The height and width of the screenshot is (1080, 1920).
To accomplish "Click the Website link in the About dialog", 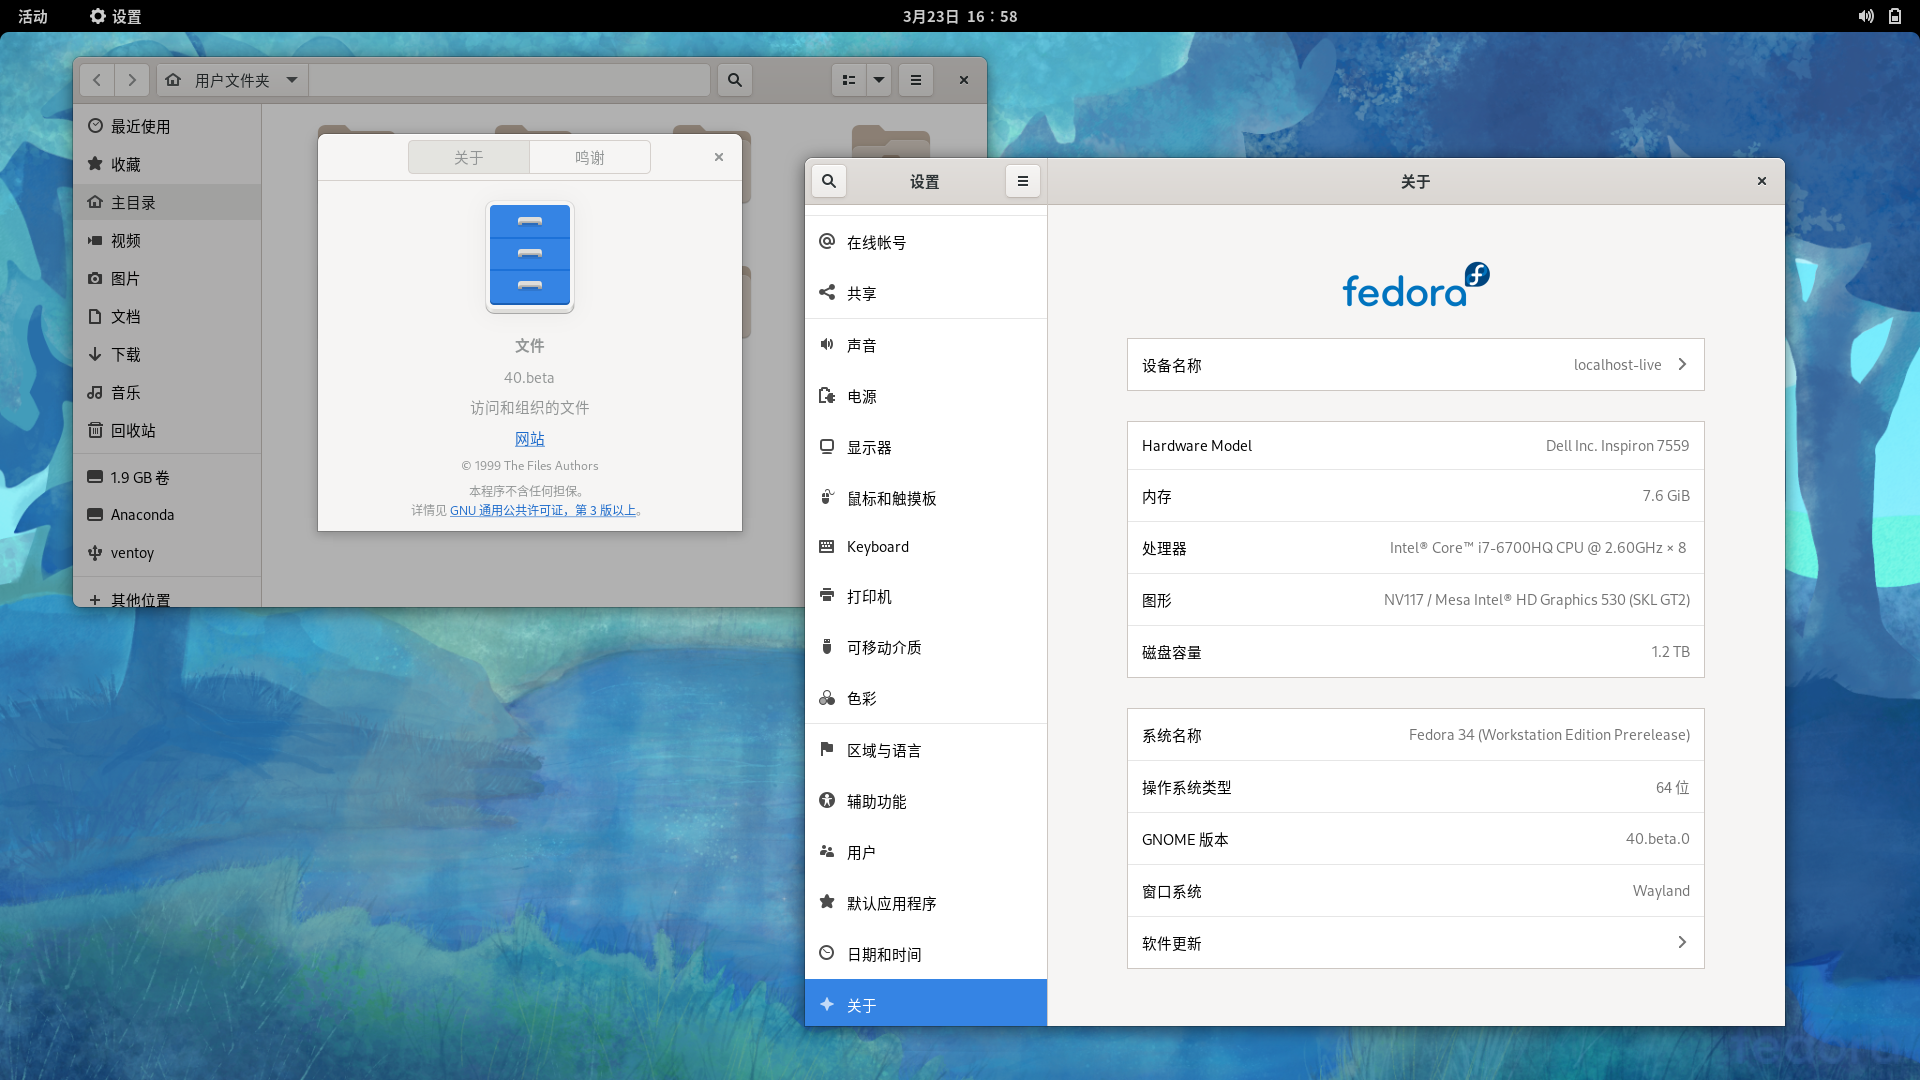I will point(529,439).
